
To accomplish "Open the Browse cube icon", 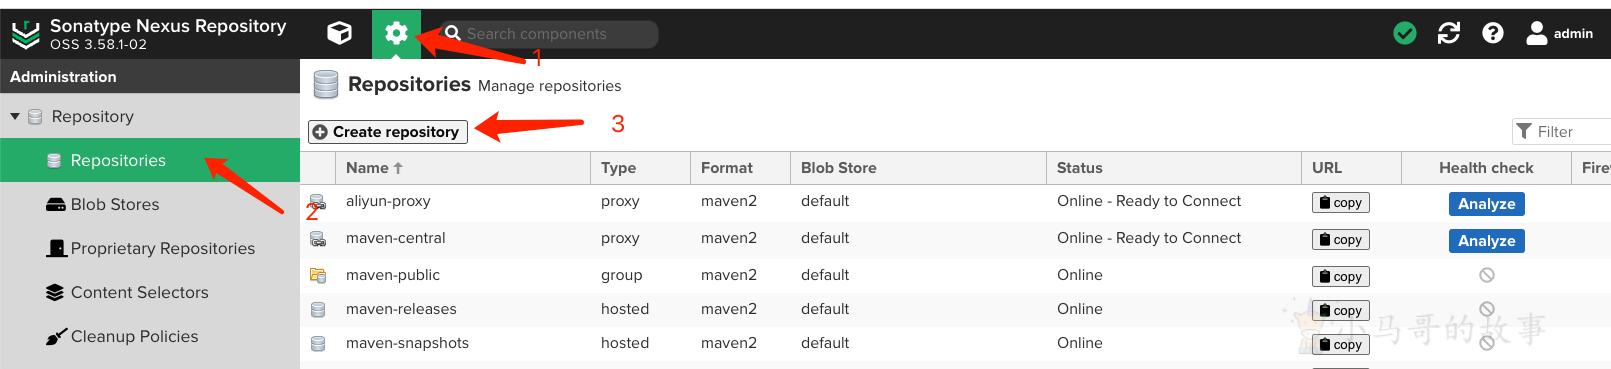I will [x=340, y=33].
